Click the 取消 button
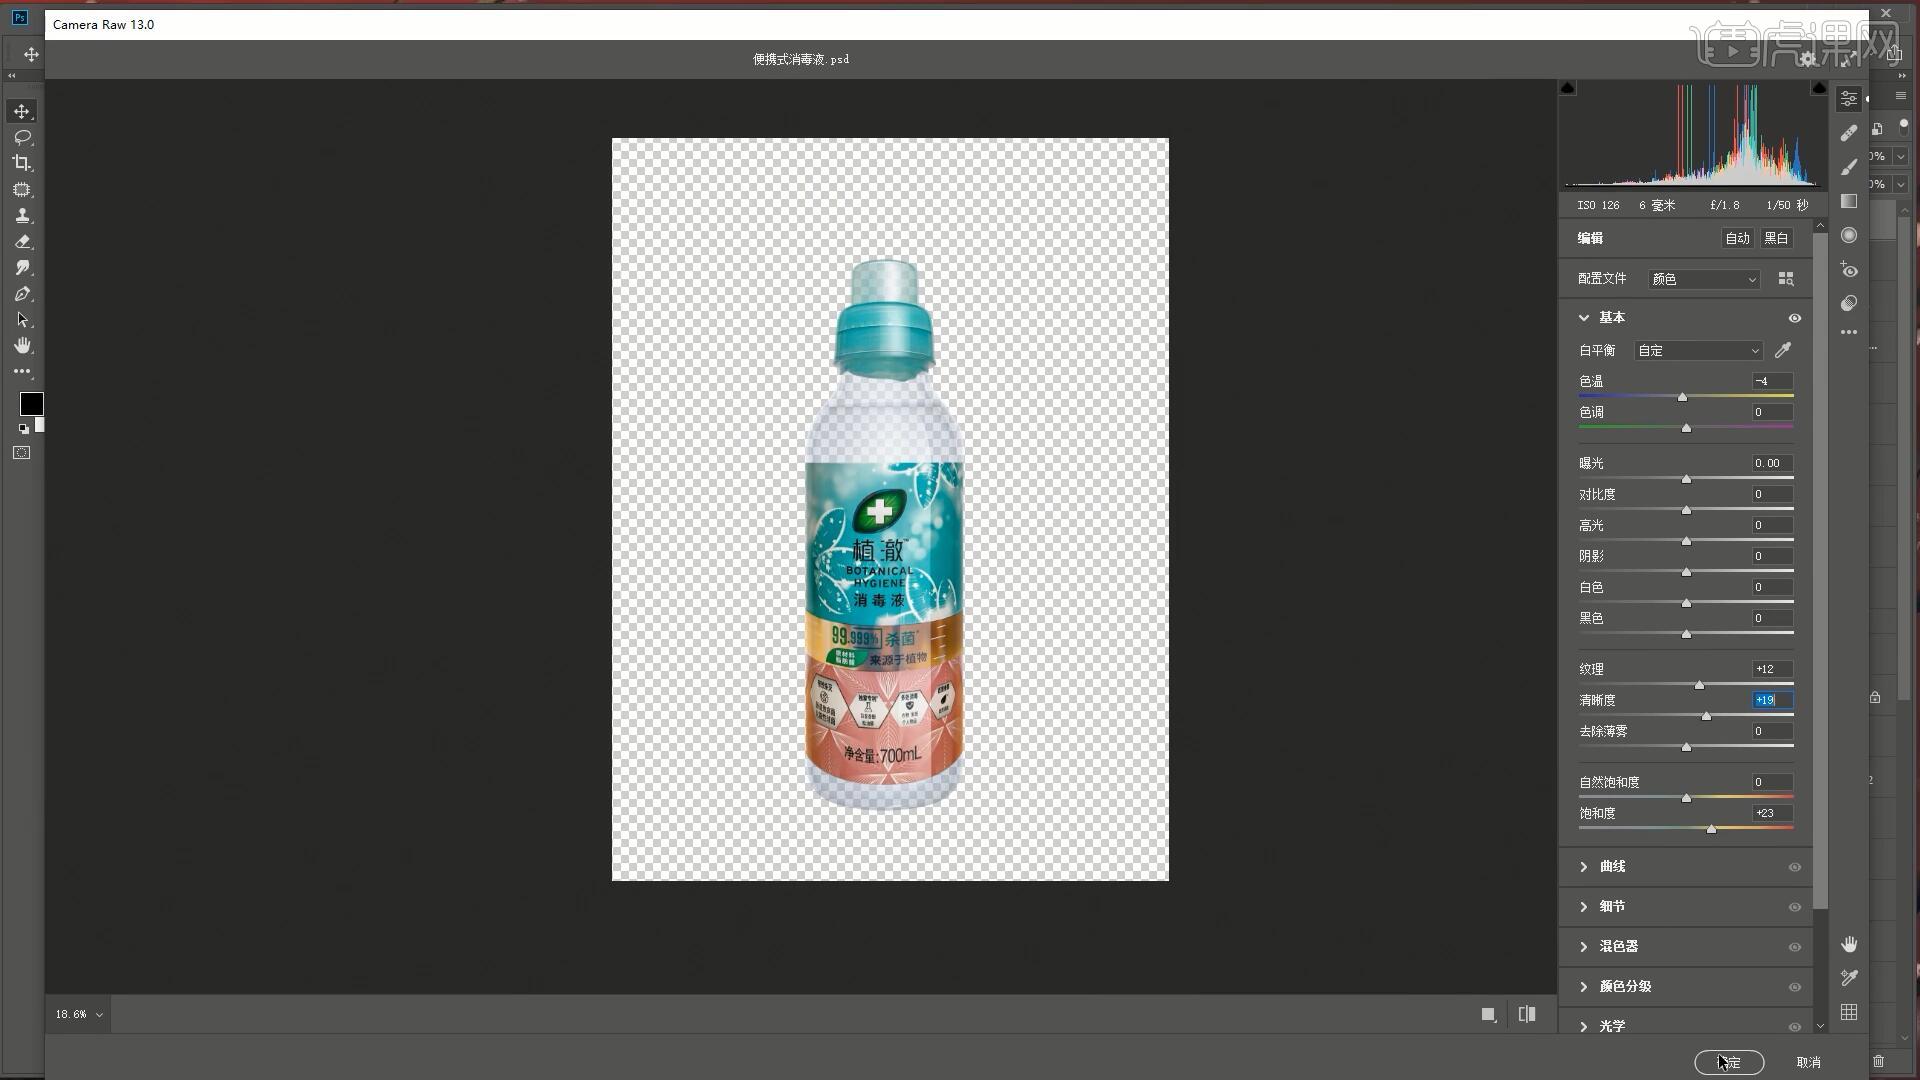This screenshot has height=1080, width=1920. pos(1808,1062)
